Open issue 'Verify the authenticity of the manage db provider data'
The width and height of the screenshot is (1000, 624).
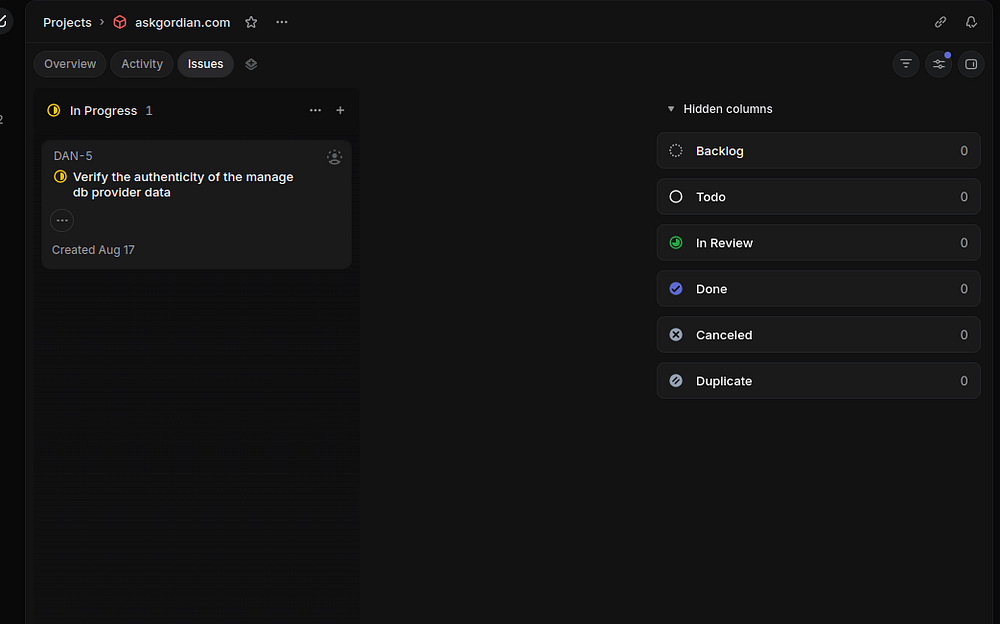coord(183,184)
